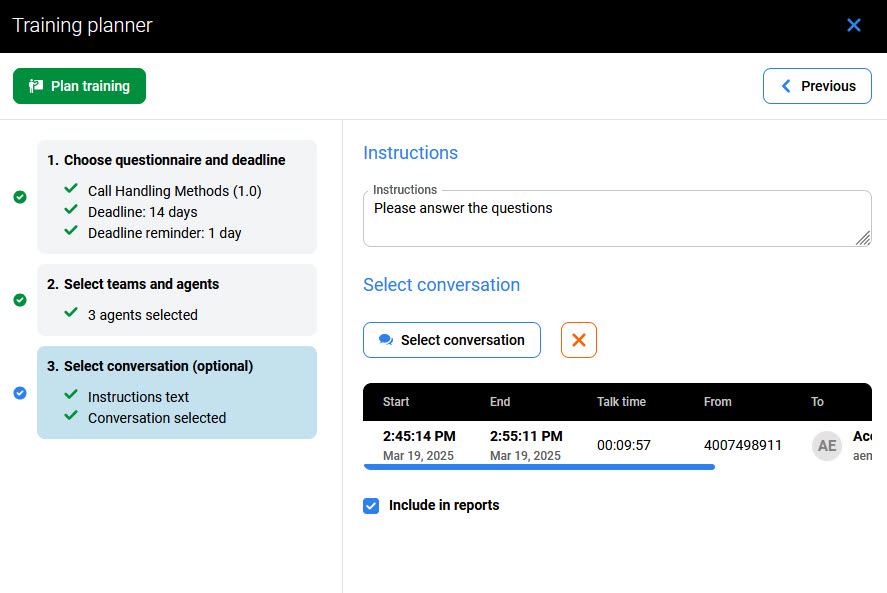The image size is (887, 593).
Task: Click the Select conversation button
Action: 452,340
